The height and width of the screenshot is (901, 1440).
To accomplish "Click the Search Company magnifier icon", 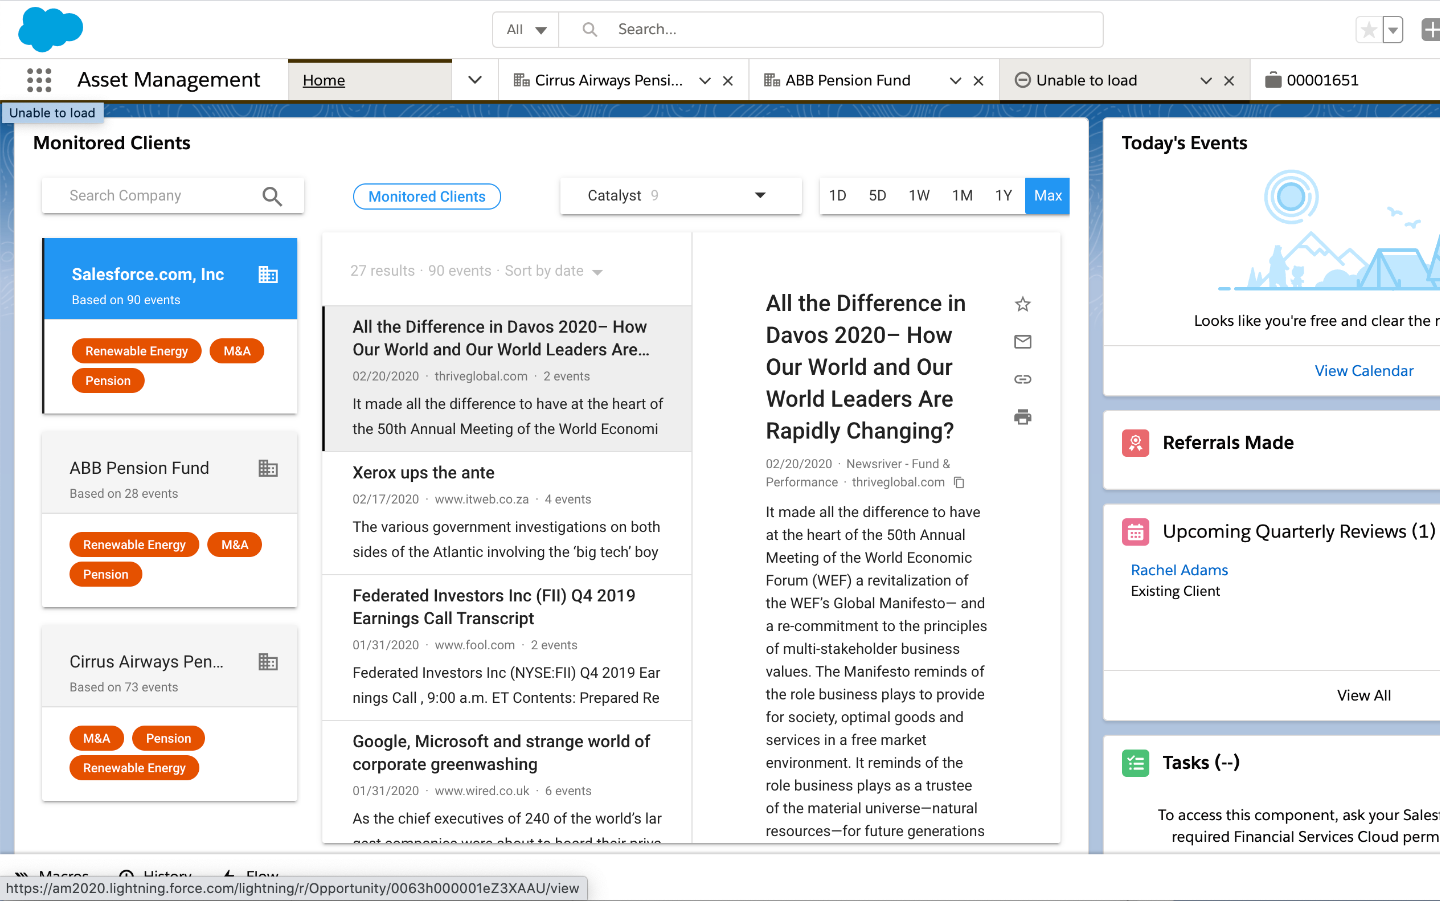I will [x=272, y=196].
